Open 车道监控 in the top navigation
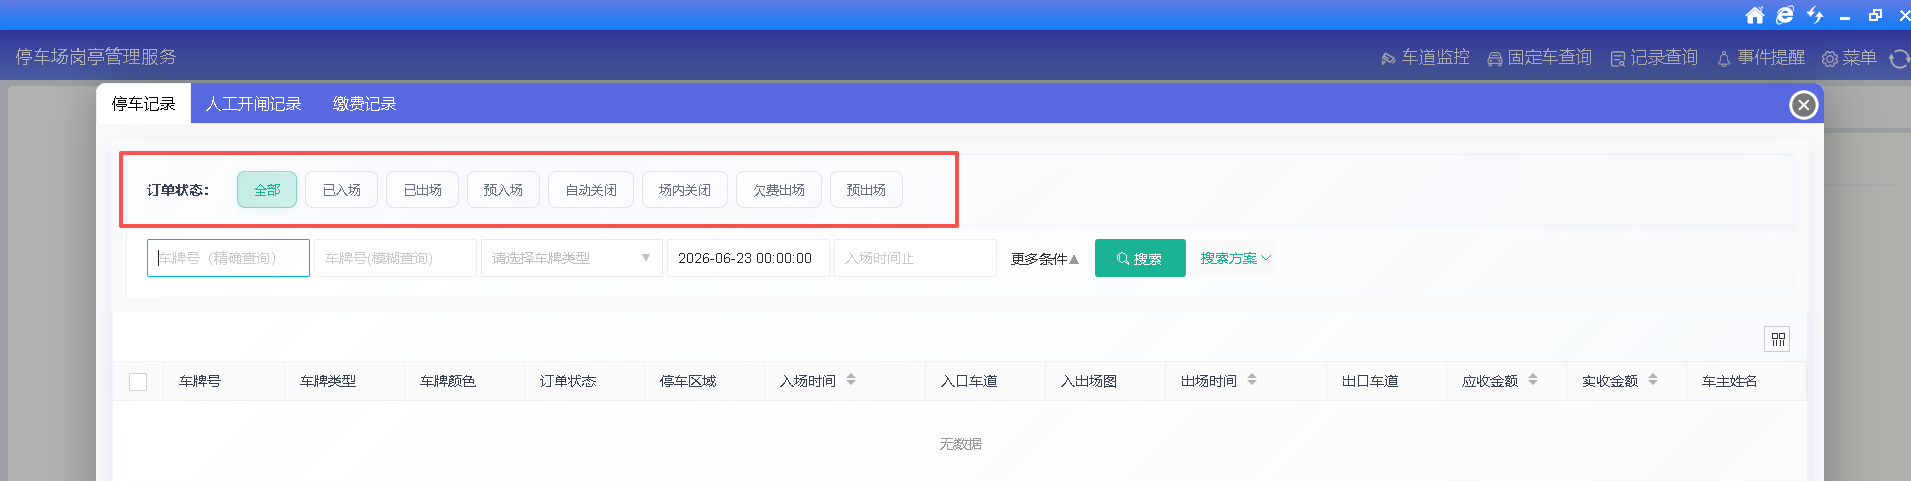The height and width of the screenshot is (481, 1911). 1425,58
